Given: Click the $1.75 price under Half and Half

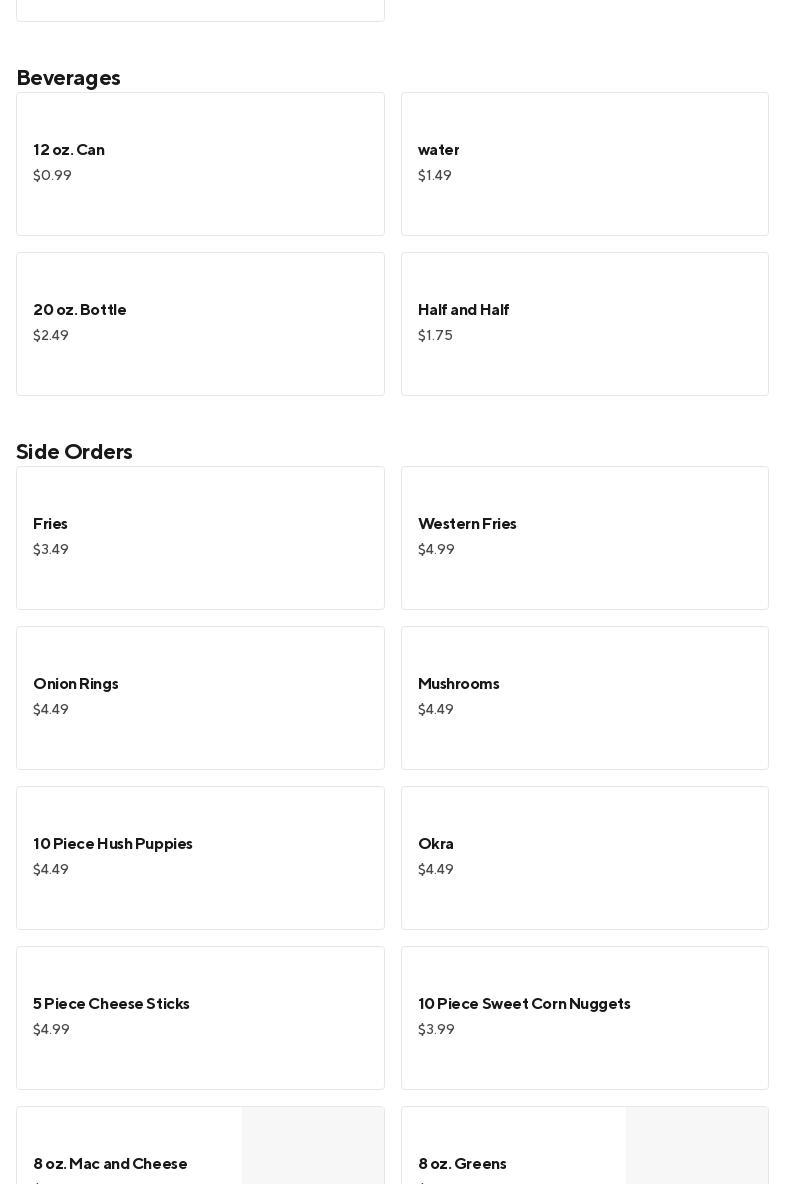Looking at the screenshot, I should pyautogui.click(x=435, y=336).
